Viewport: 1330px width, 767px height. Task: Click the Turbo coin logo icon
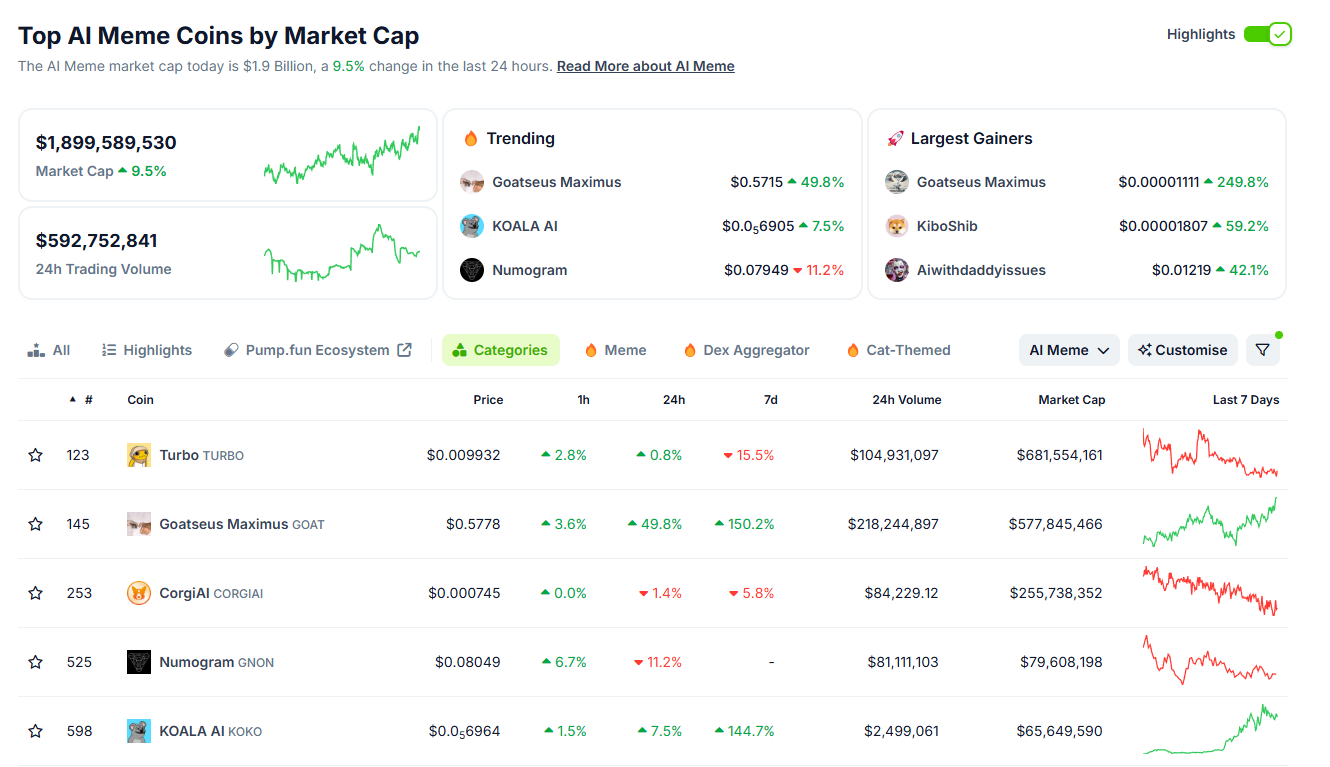[139, 455]
